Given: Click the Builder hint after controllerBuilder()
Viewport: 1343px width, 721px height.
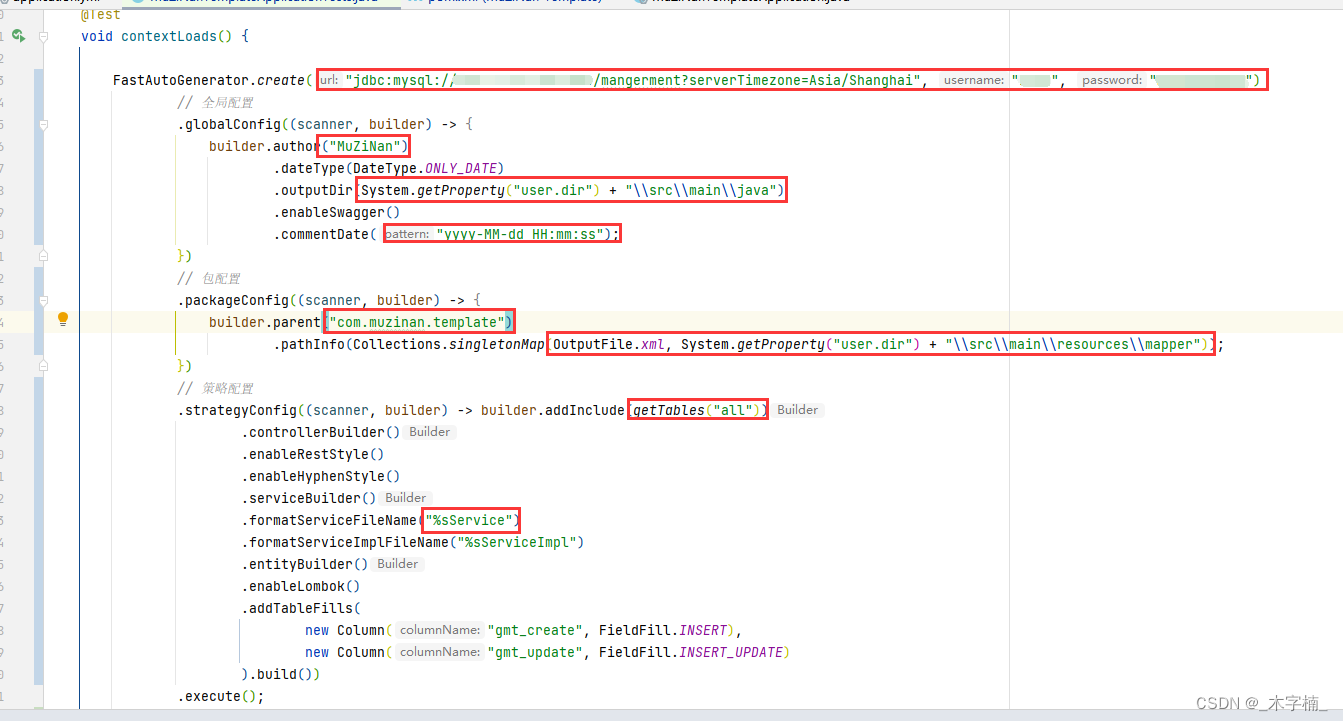Looking at the screenshot, I should 430,432.
